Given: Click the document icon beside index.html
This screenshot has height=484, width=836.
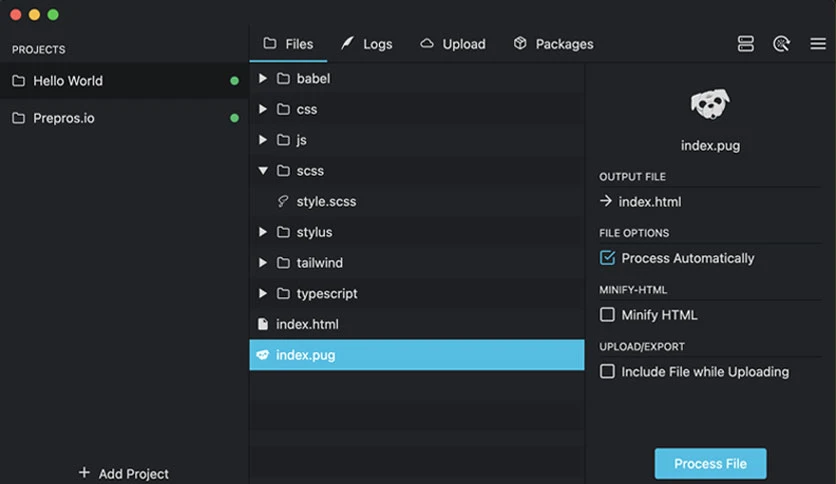Looking at the screenshot, I should [262, 324].
